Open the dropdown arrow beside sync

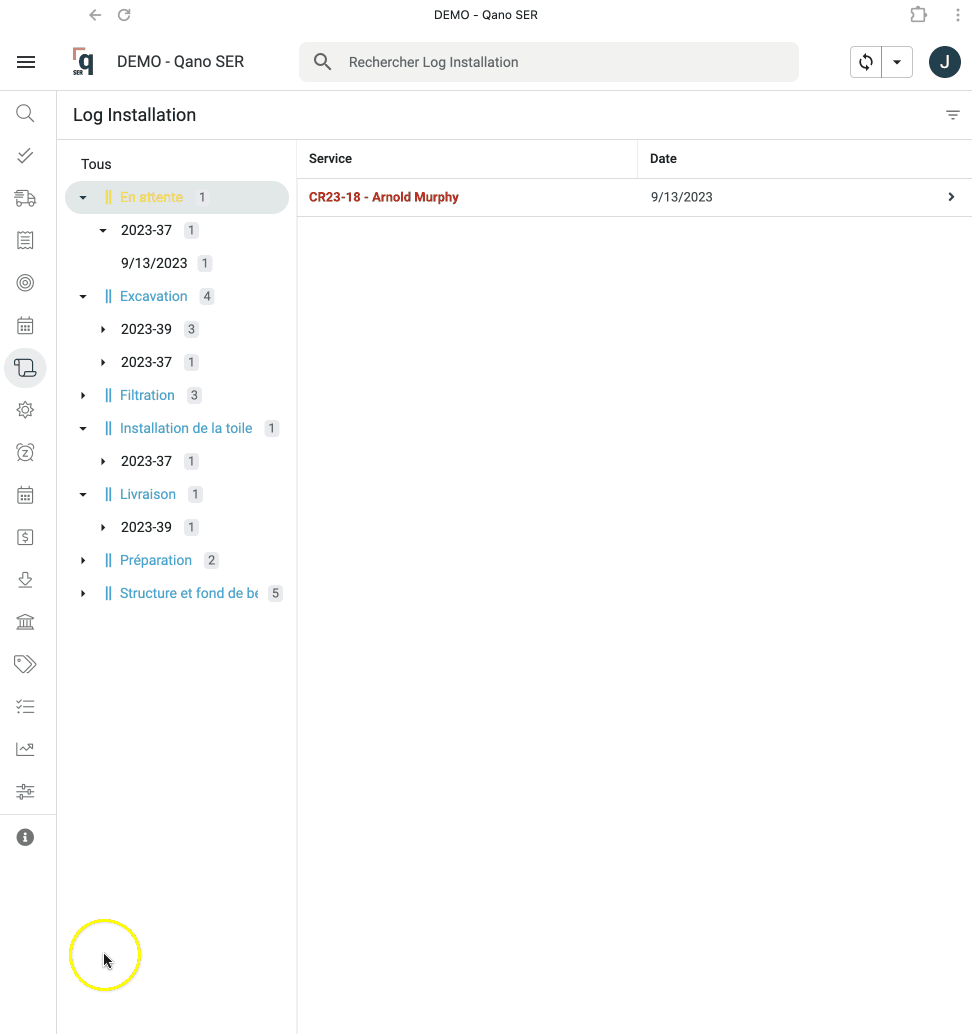coord(897,62)
